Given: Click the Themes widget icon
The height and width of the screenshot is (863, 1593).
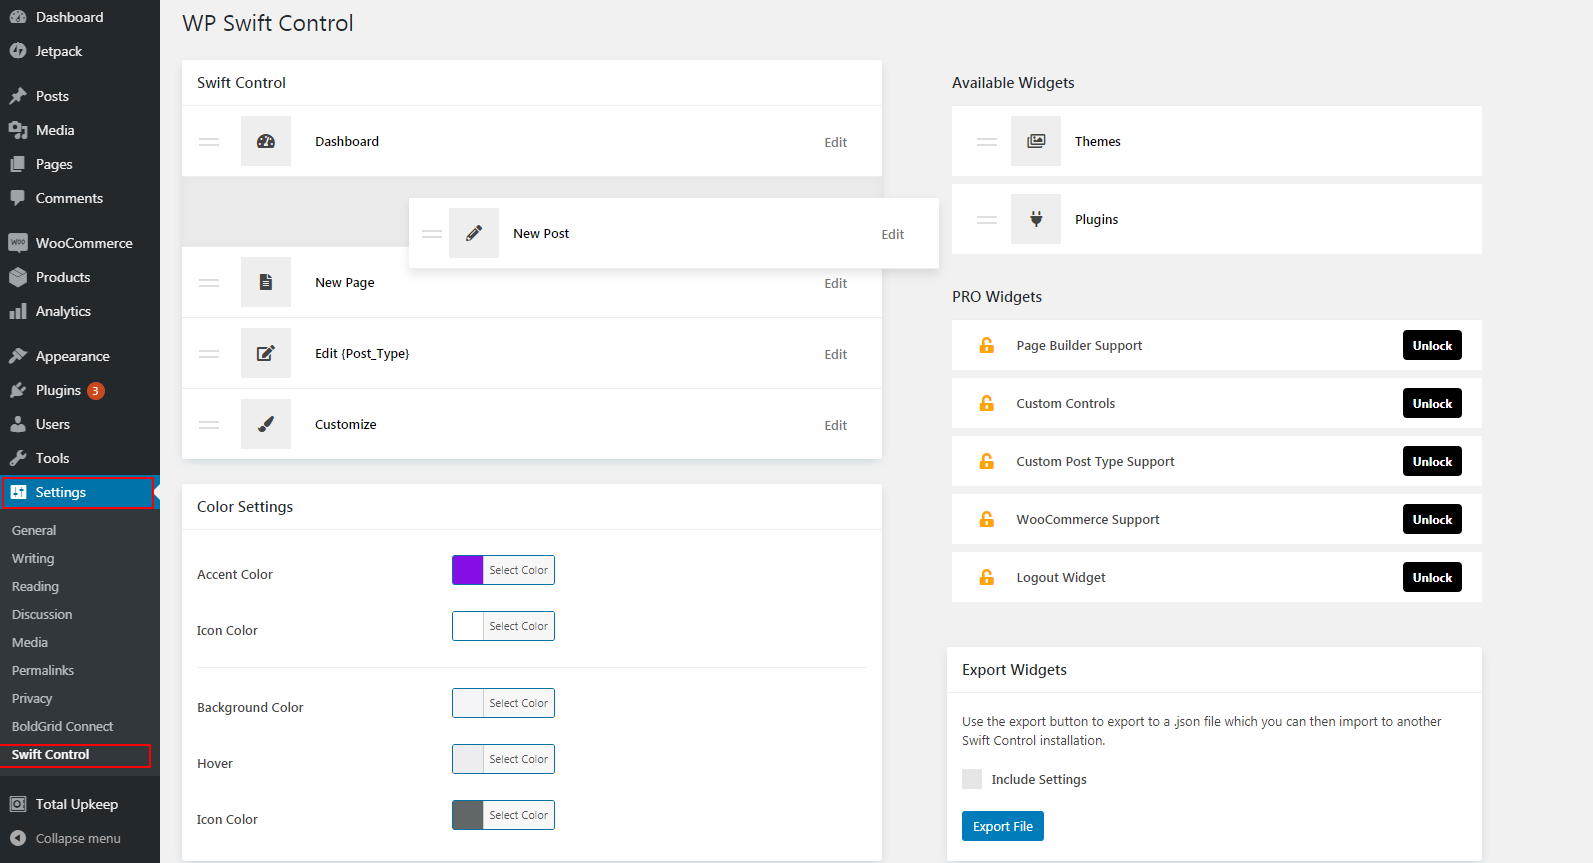Looking at the screenshot, I should tap(1036, 141).
